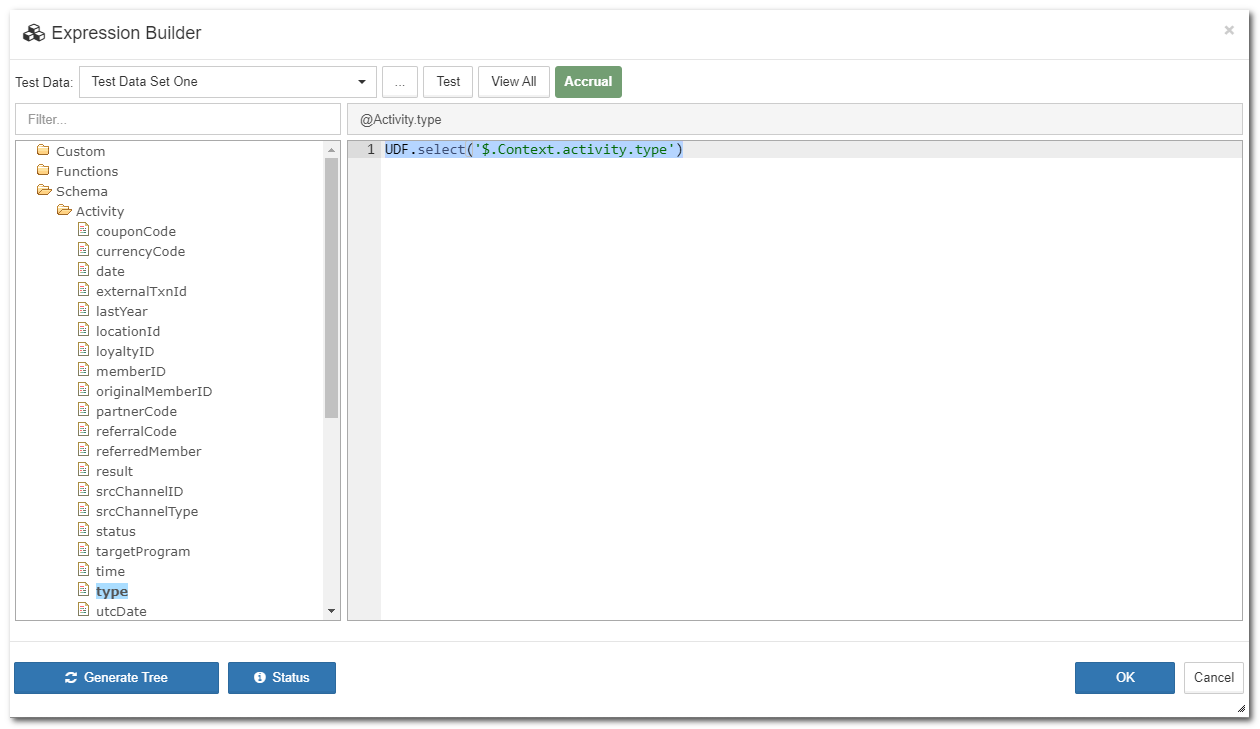Click the refresh icon on Generate Tree

(x=71, y=678)
